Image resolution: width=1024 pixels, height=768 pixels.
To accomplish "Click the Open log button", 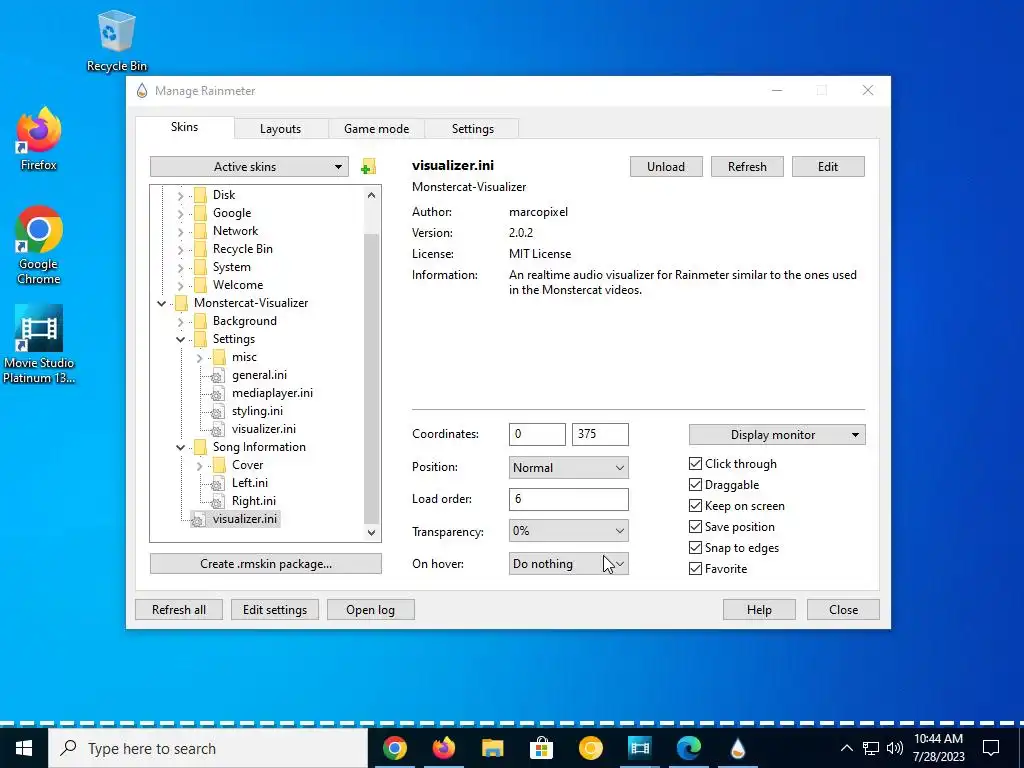I will click(x=370, y=609).
